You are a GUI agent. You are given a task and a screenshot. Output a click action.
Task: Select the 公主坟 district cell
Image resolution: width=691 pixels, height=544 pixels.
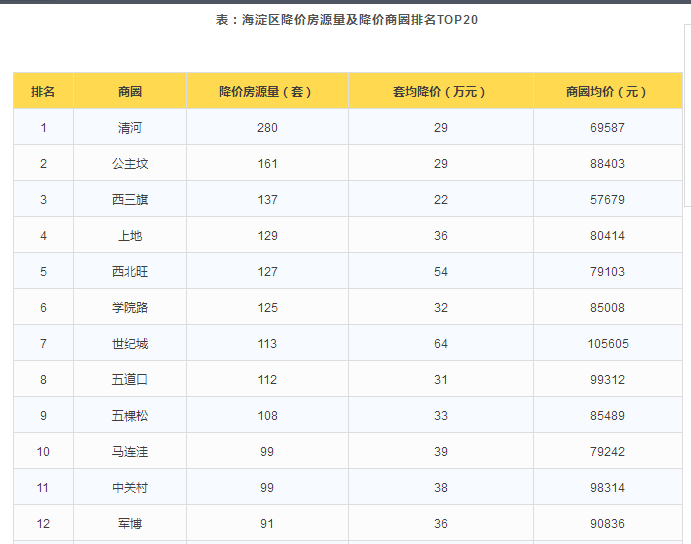[130, 163]
